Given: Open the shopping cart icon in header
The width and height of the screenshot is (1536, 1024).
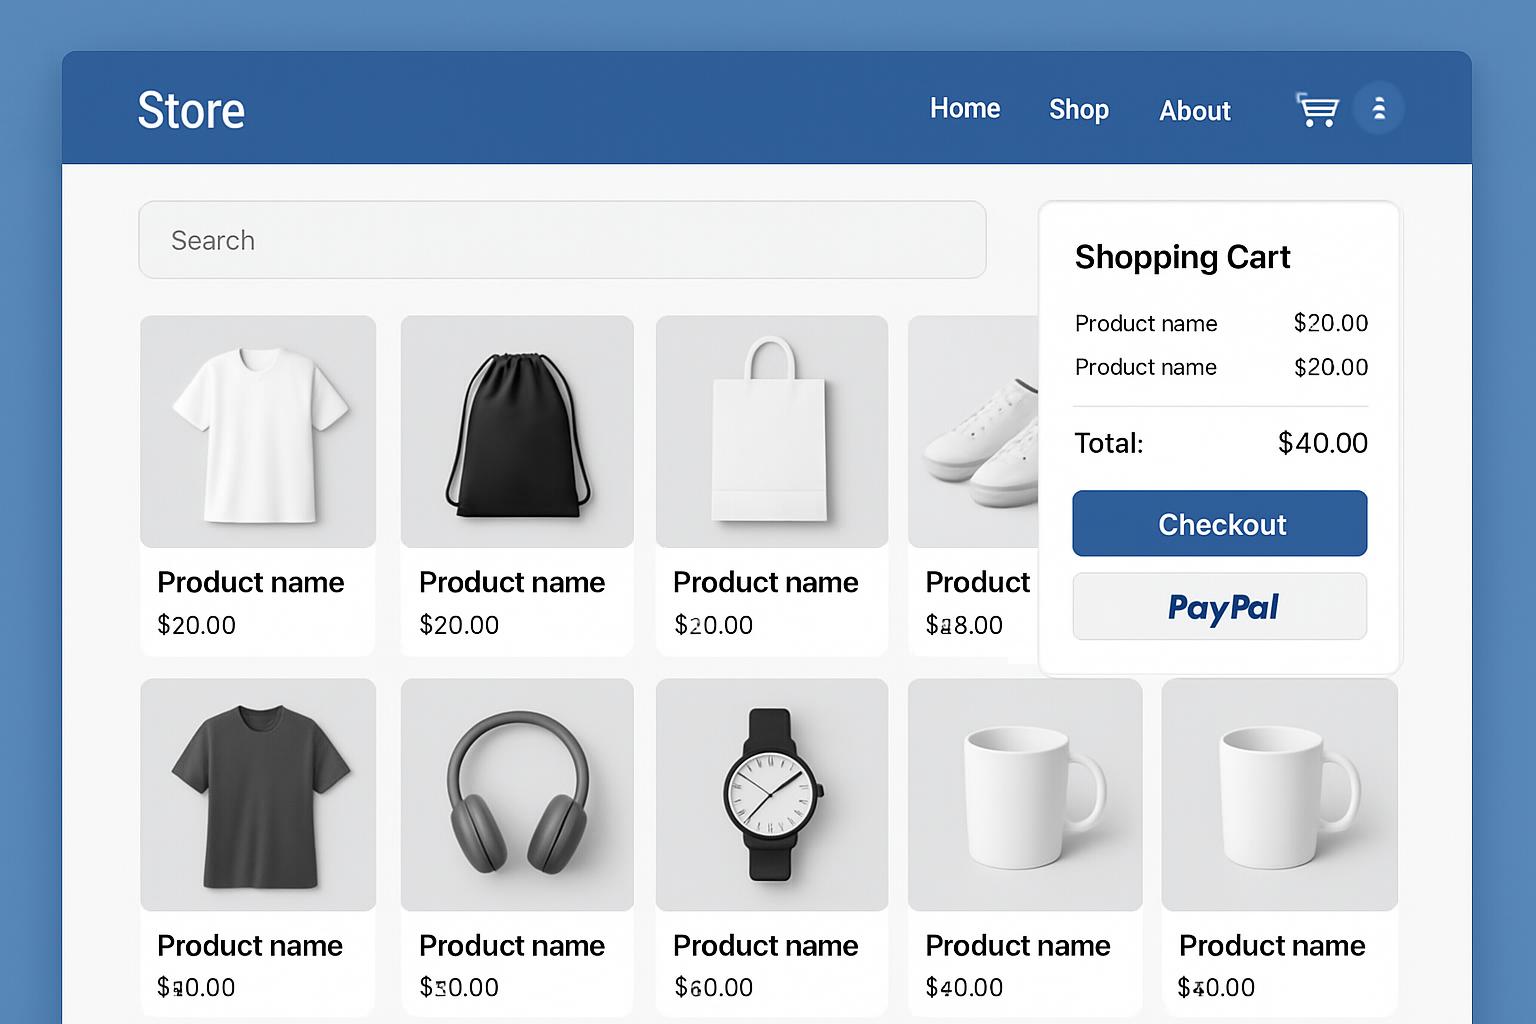Looking at the screenshot, I should (x=1317, y=109).
